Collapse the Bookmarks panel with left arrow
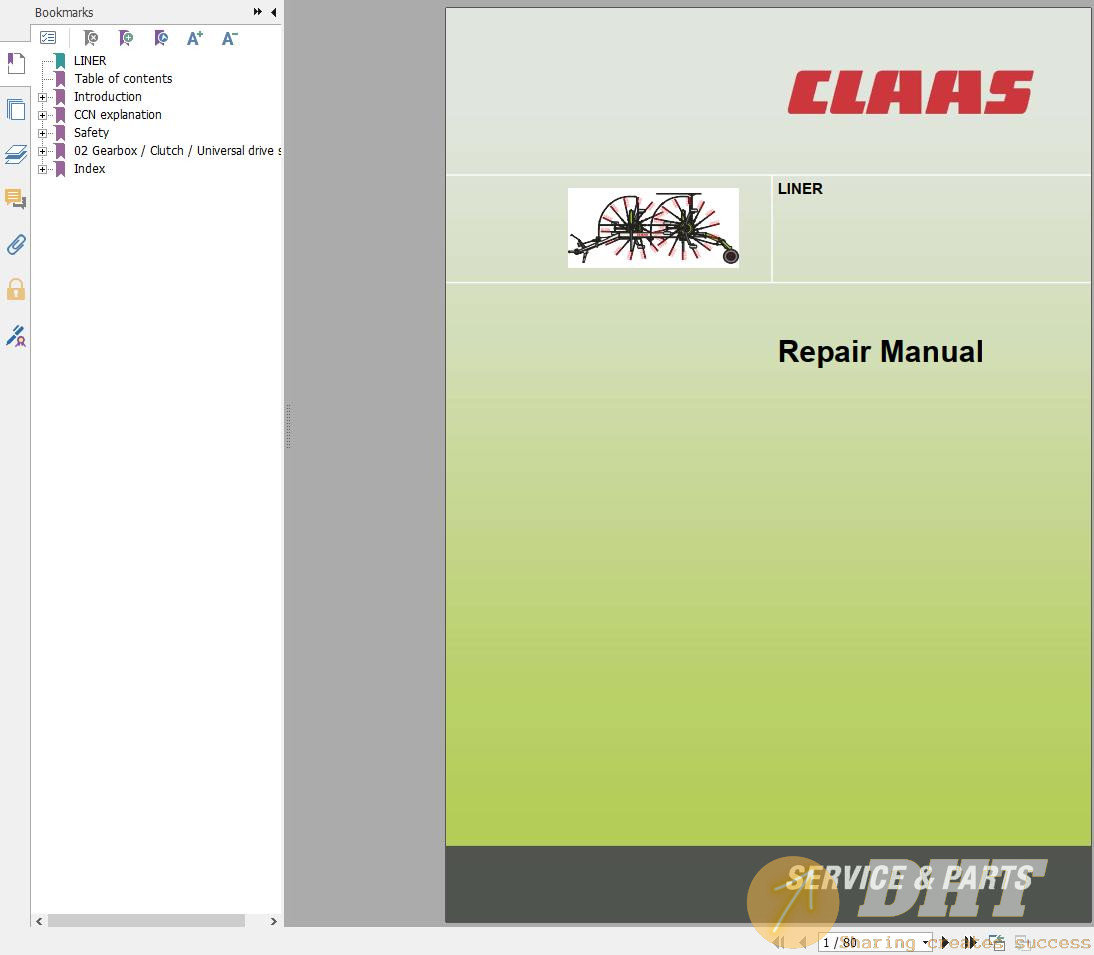 pyautogui.click(x=274, y=12)
